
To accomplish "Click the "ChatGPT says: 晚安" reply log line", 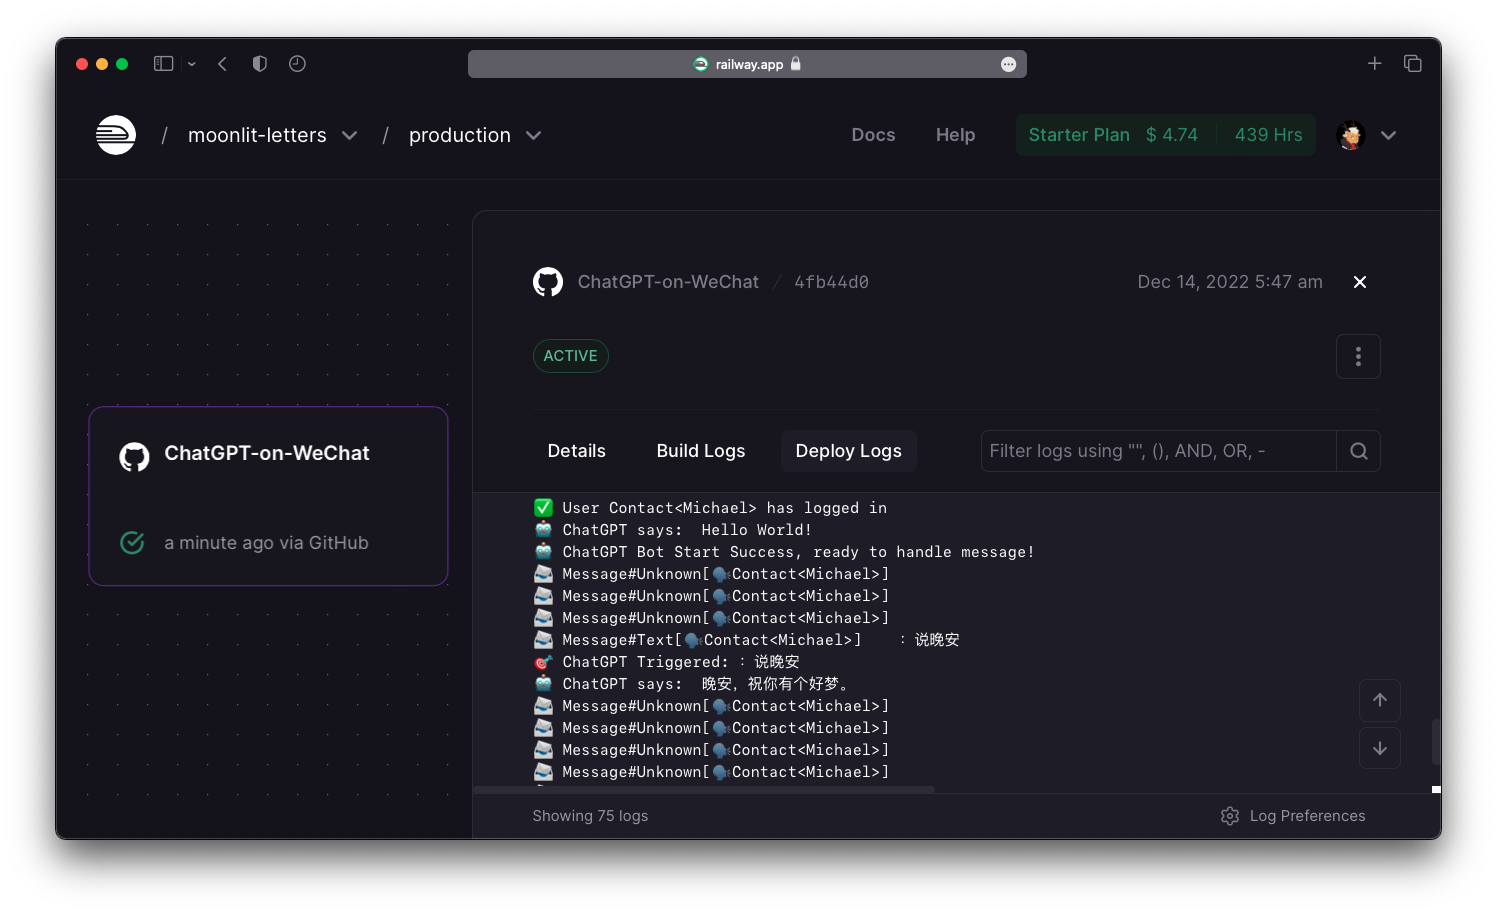I will pos(692,684).
